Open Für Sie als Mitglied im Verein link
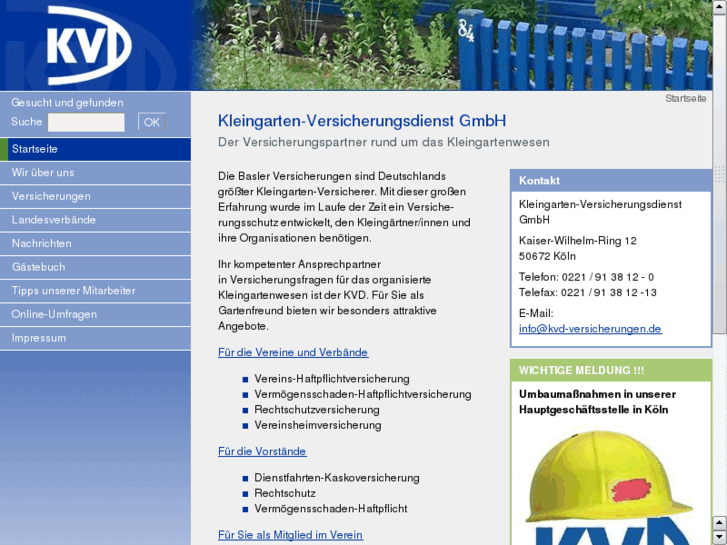The width and height of the screenshot is (727, 545). [x=290, y=535]
